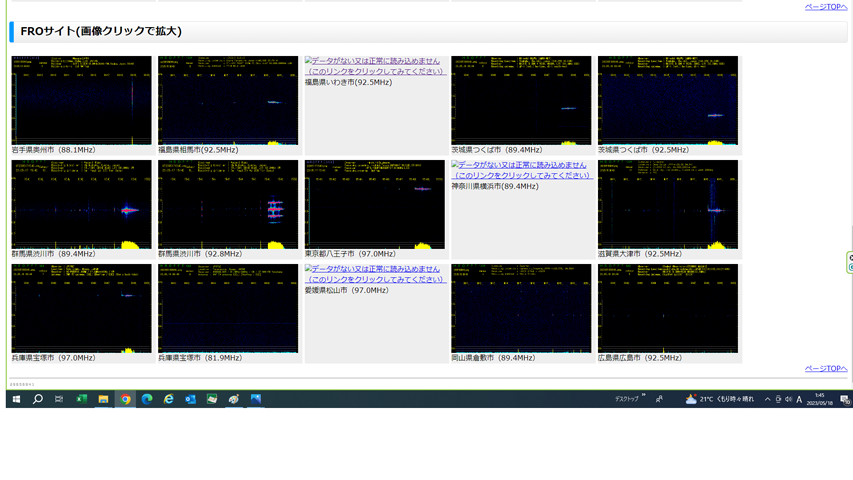Enlarge the 滋賀県大津市(92.5MHz) spectrogram
Image resolution: width=853 pixels, height=480 pixels.
pos(668,204)
